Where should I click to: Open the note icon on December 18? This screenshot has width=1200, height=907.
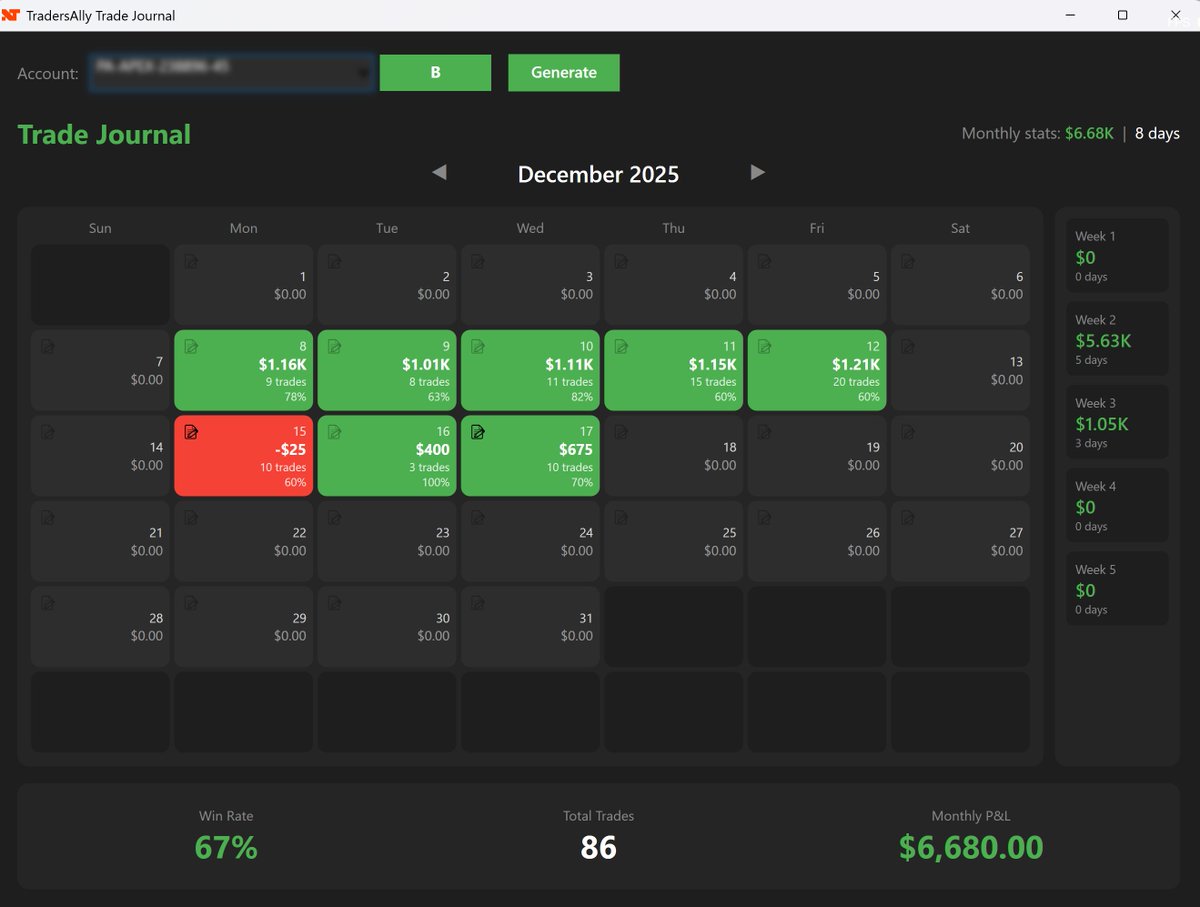coord(621,432)
